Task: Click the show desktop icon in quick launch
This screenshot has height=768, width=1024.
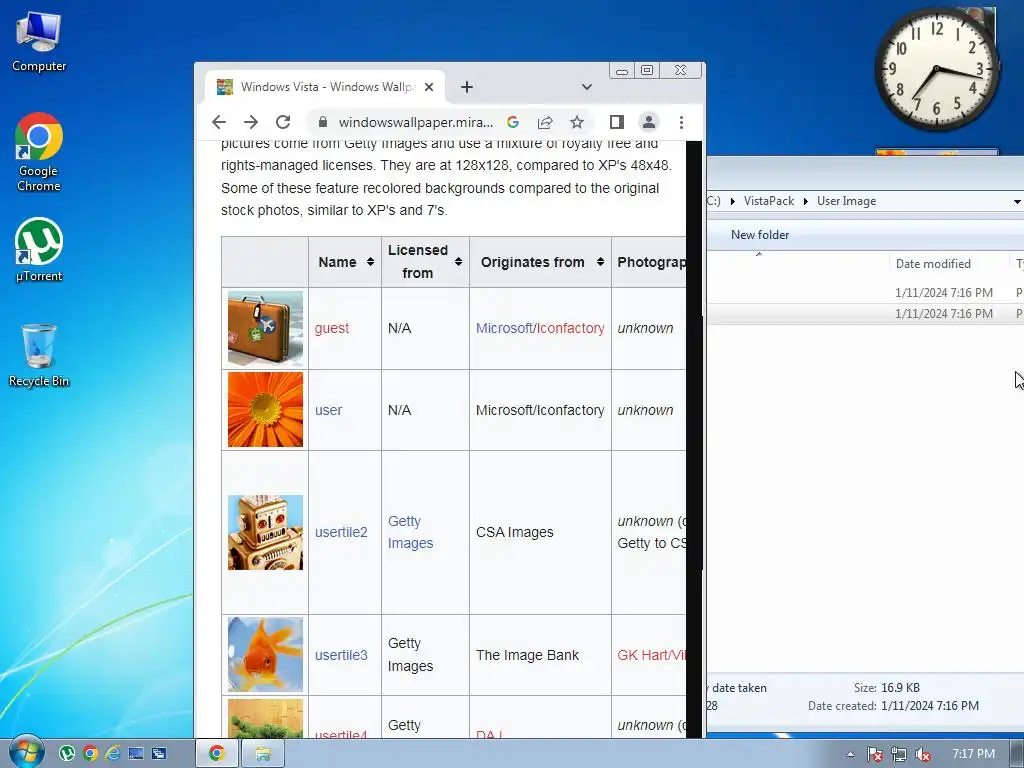Action: [136, 754]
